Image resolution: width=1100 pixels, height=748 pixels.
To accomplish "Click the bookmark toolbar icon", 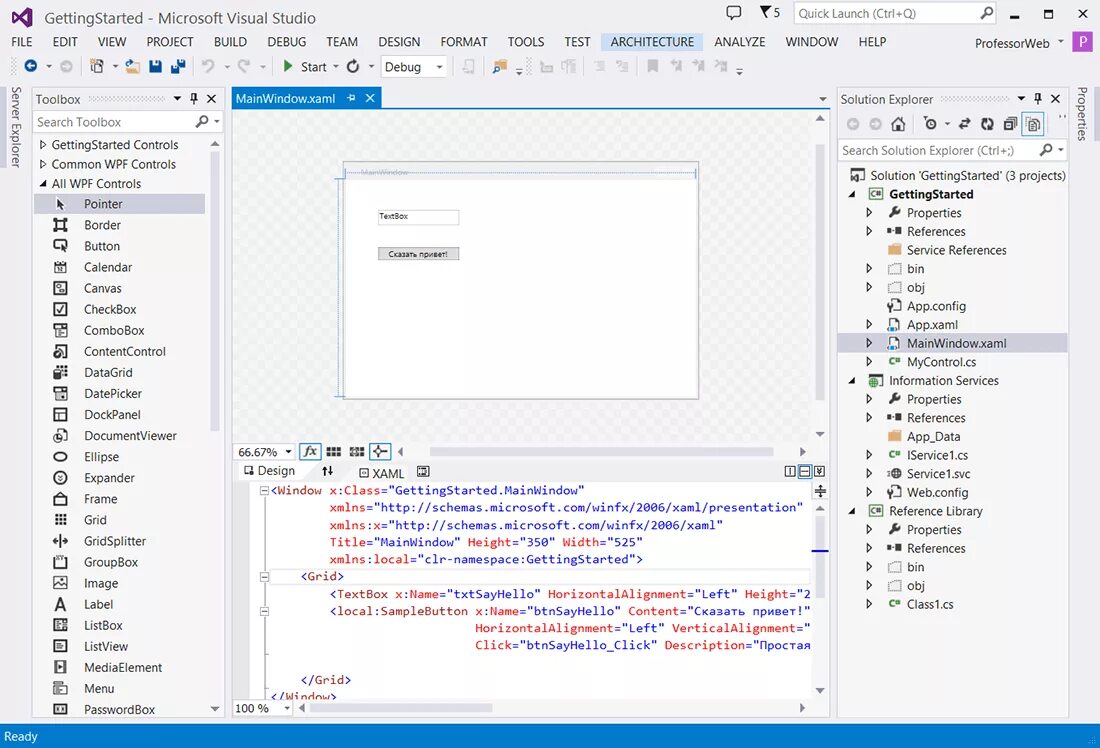I will [652, 66].
